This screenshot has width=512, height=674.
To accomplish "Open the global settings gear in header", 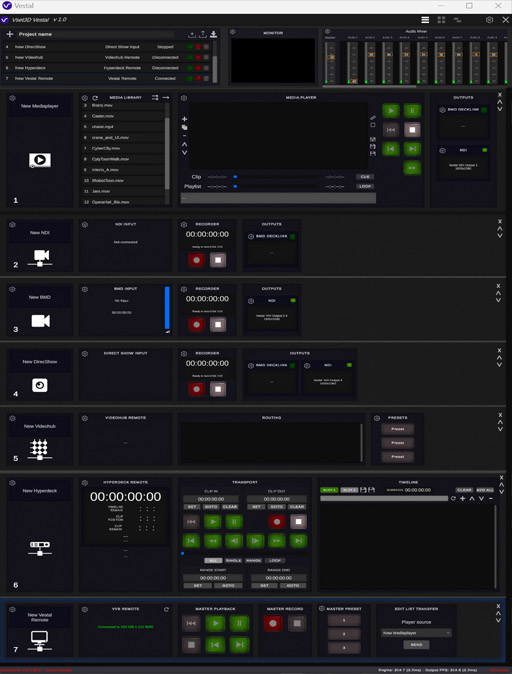I will 489,20.
